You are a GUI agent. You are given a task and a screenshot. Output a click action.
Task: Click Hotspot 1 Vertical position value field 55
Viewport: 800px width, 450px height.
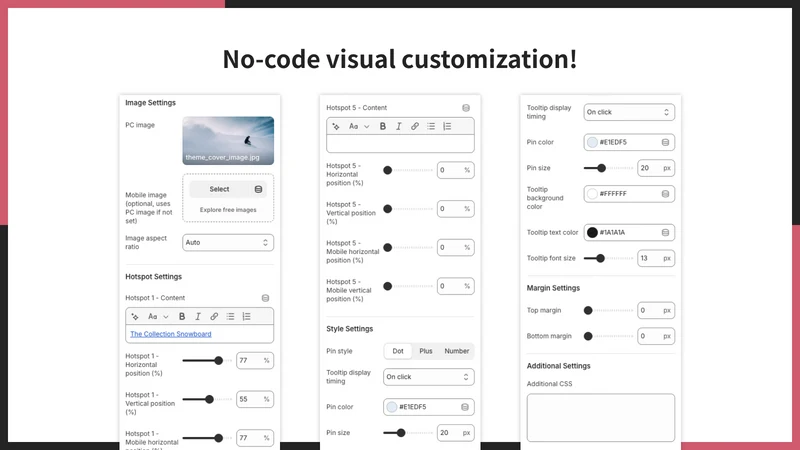coord(255,399)
